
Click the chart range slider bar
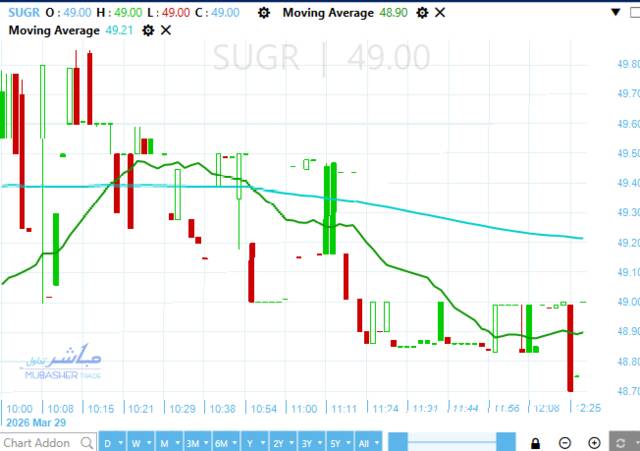click(x=452, y=443)
